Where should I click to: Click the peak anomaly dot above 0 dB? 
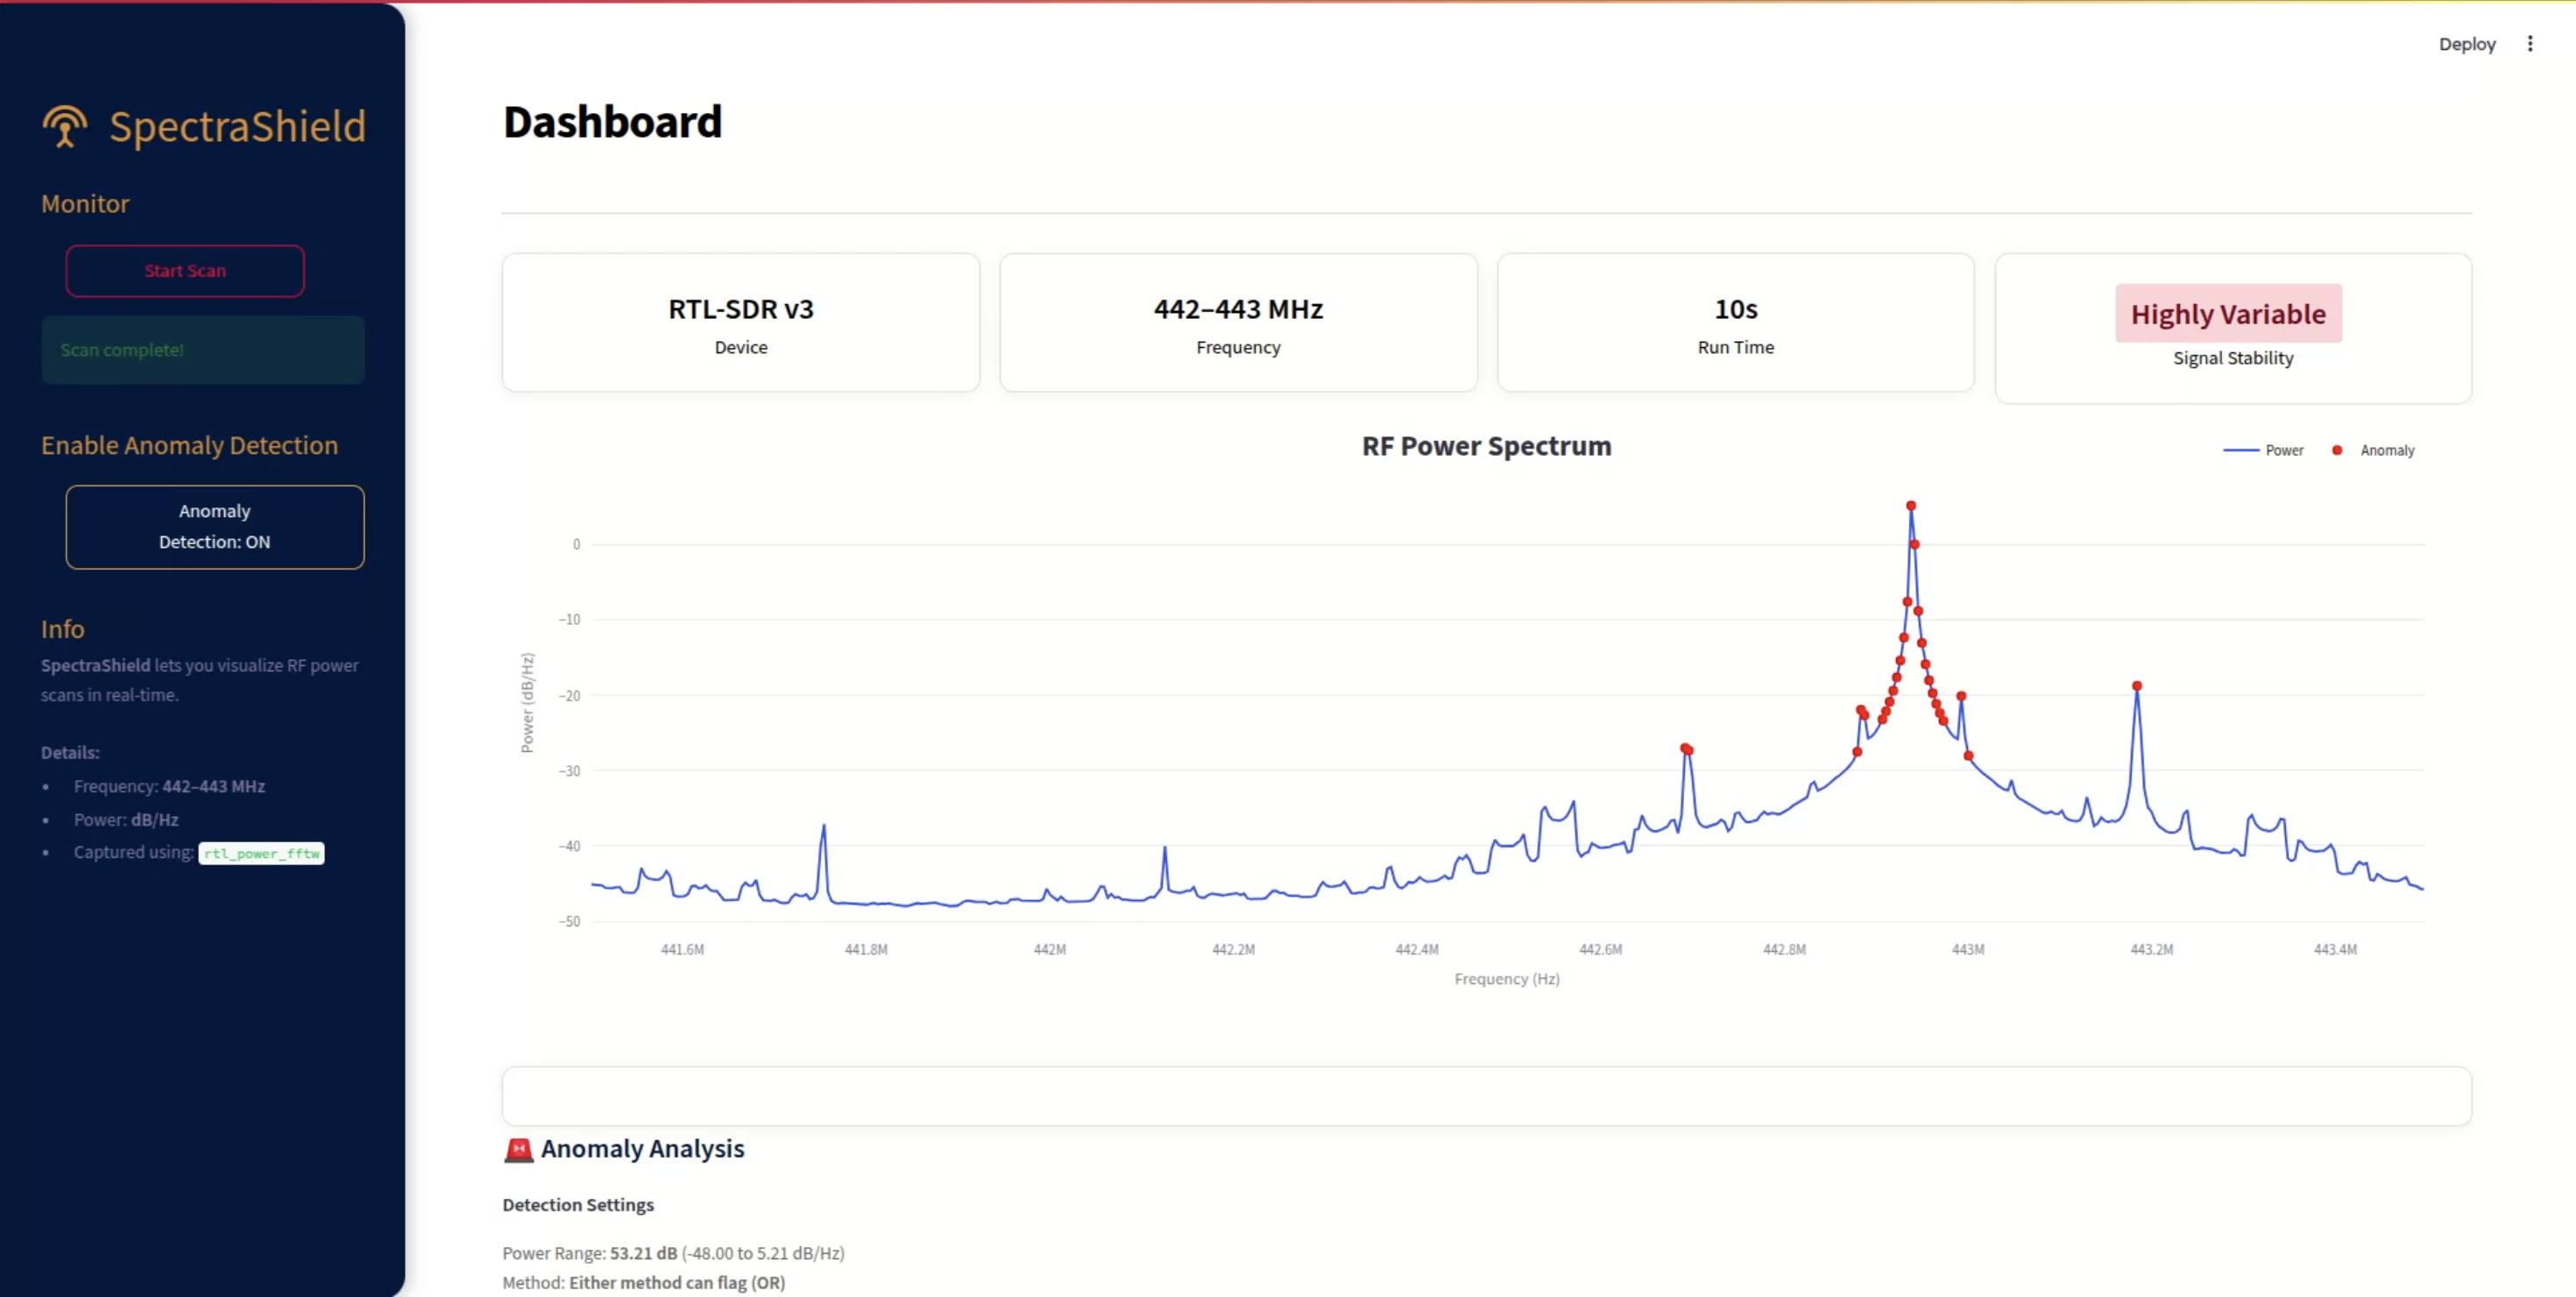point(1910,506)
